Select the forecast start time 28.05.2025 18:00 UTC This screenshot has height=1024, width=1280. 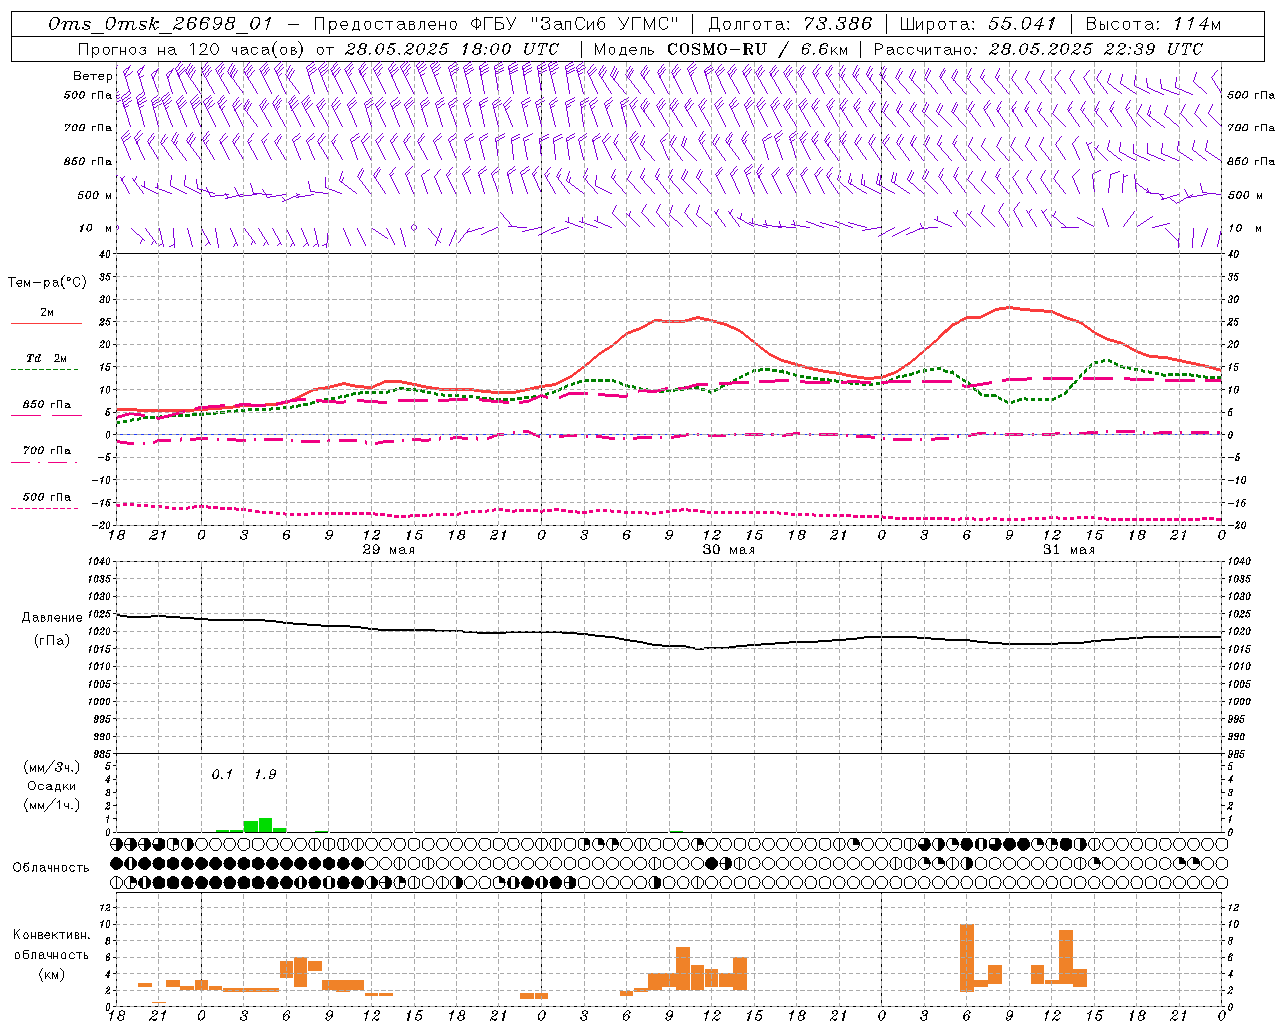pyautogui.click(x=452, y=49)
